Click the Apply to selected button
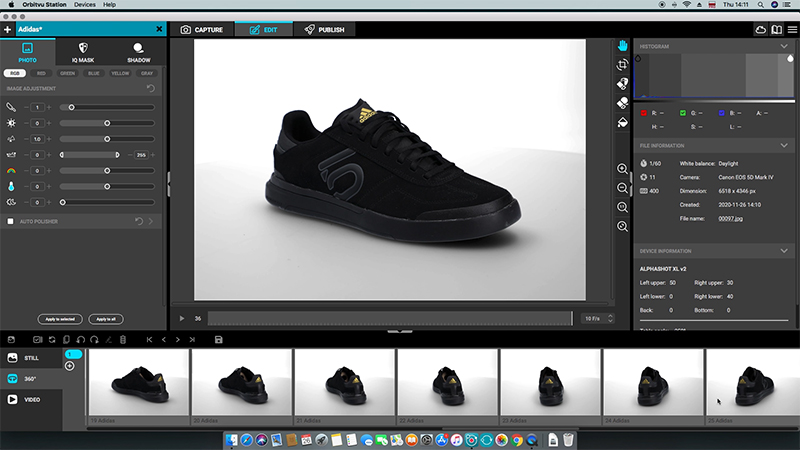The image size is (800, 450). 60,319
